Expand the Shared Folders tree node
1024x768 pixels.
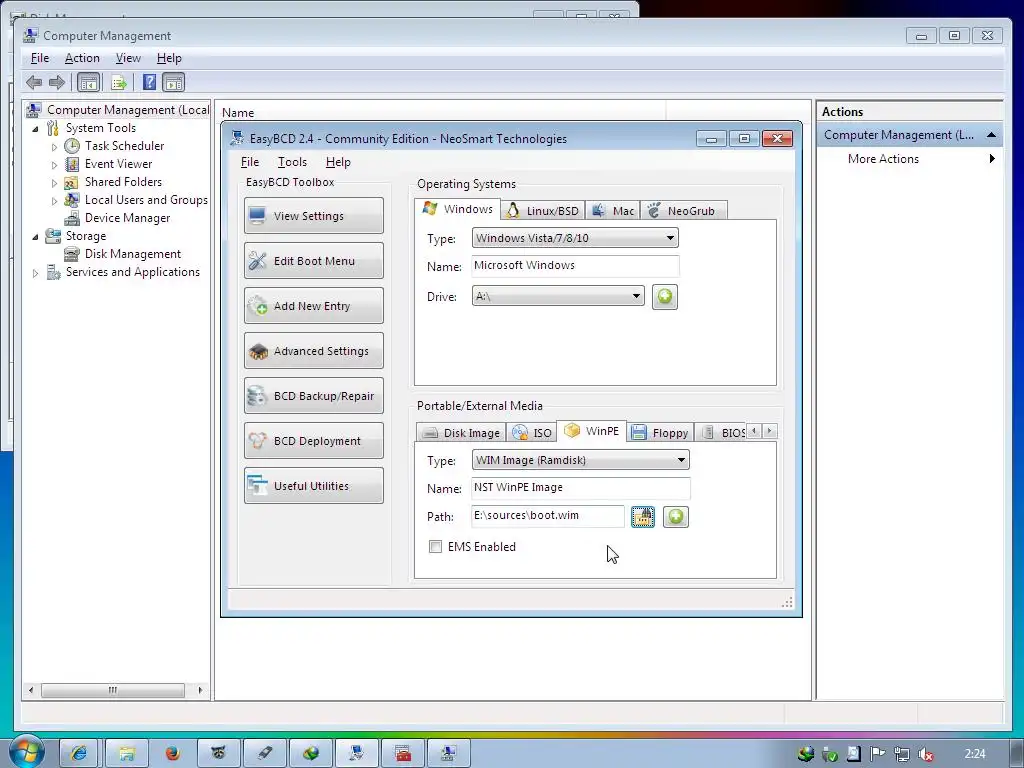(x=54, y=183)
